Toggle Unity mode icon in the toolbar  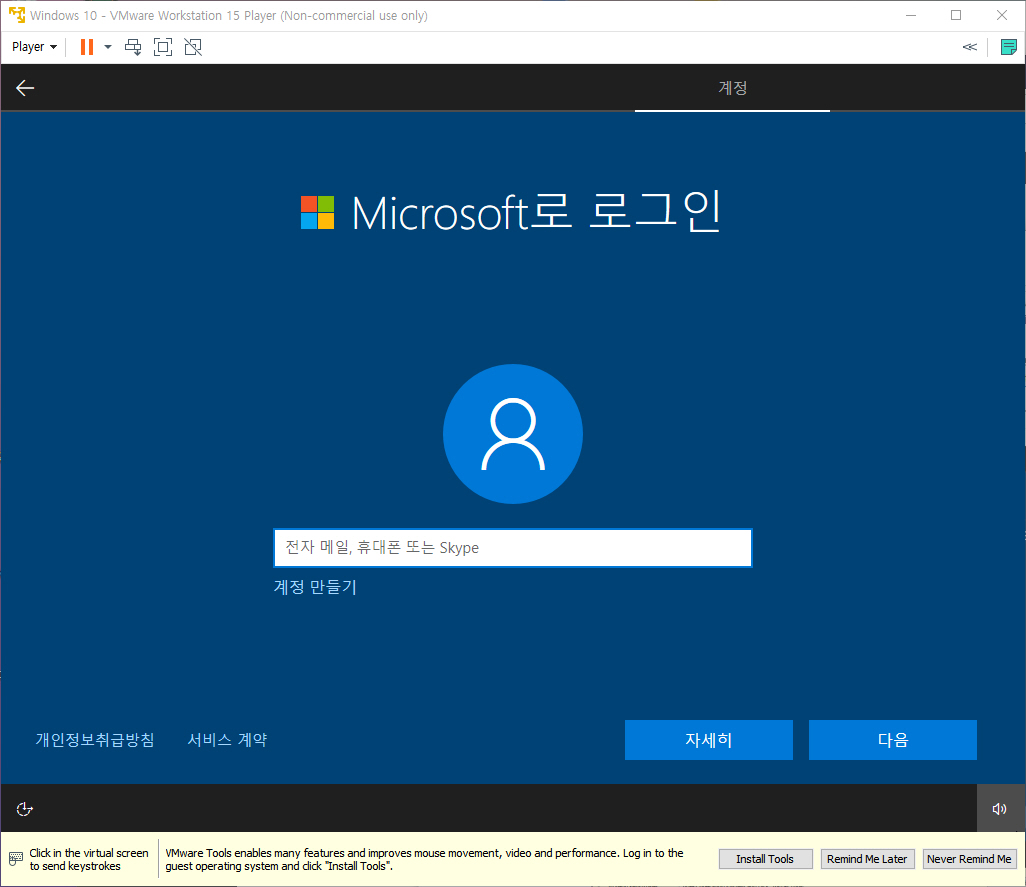193,47
